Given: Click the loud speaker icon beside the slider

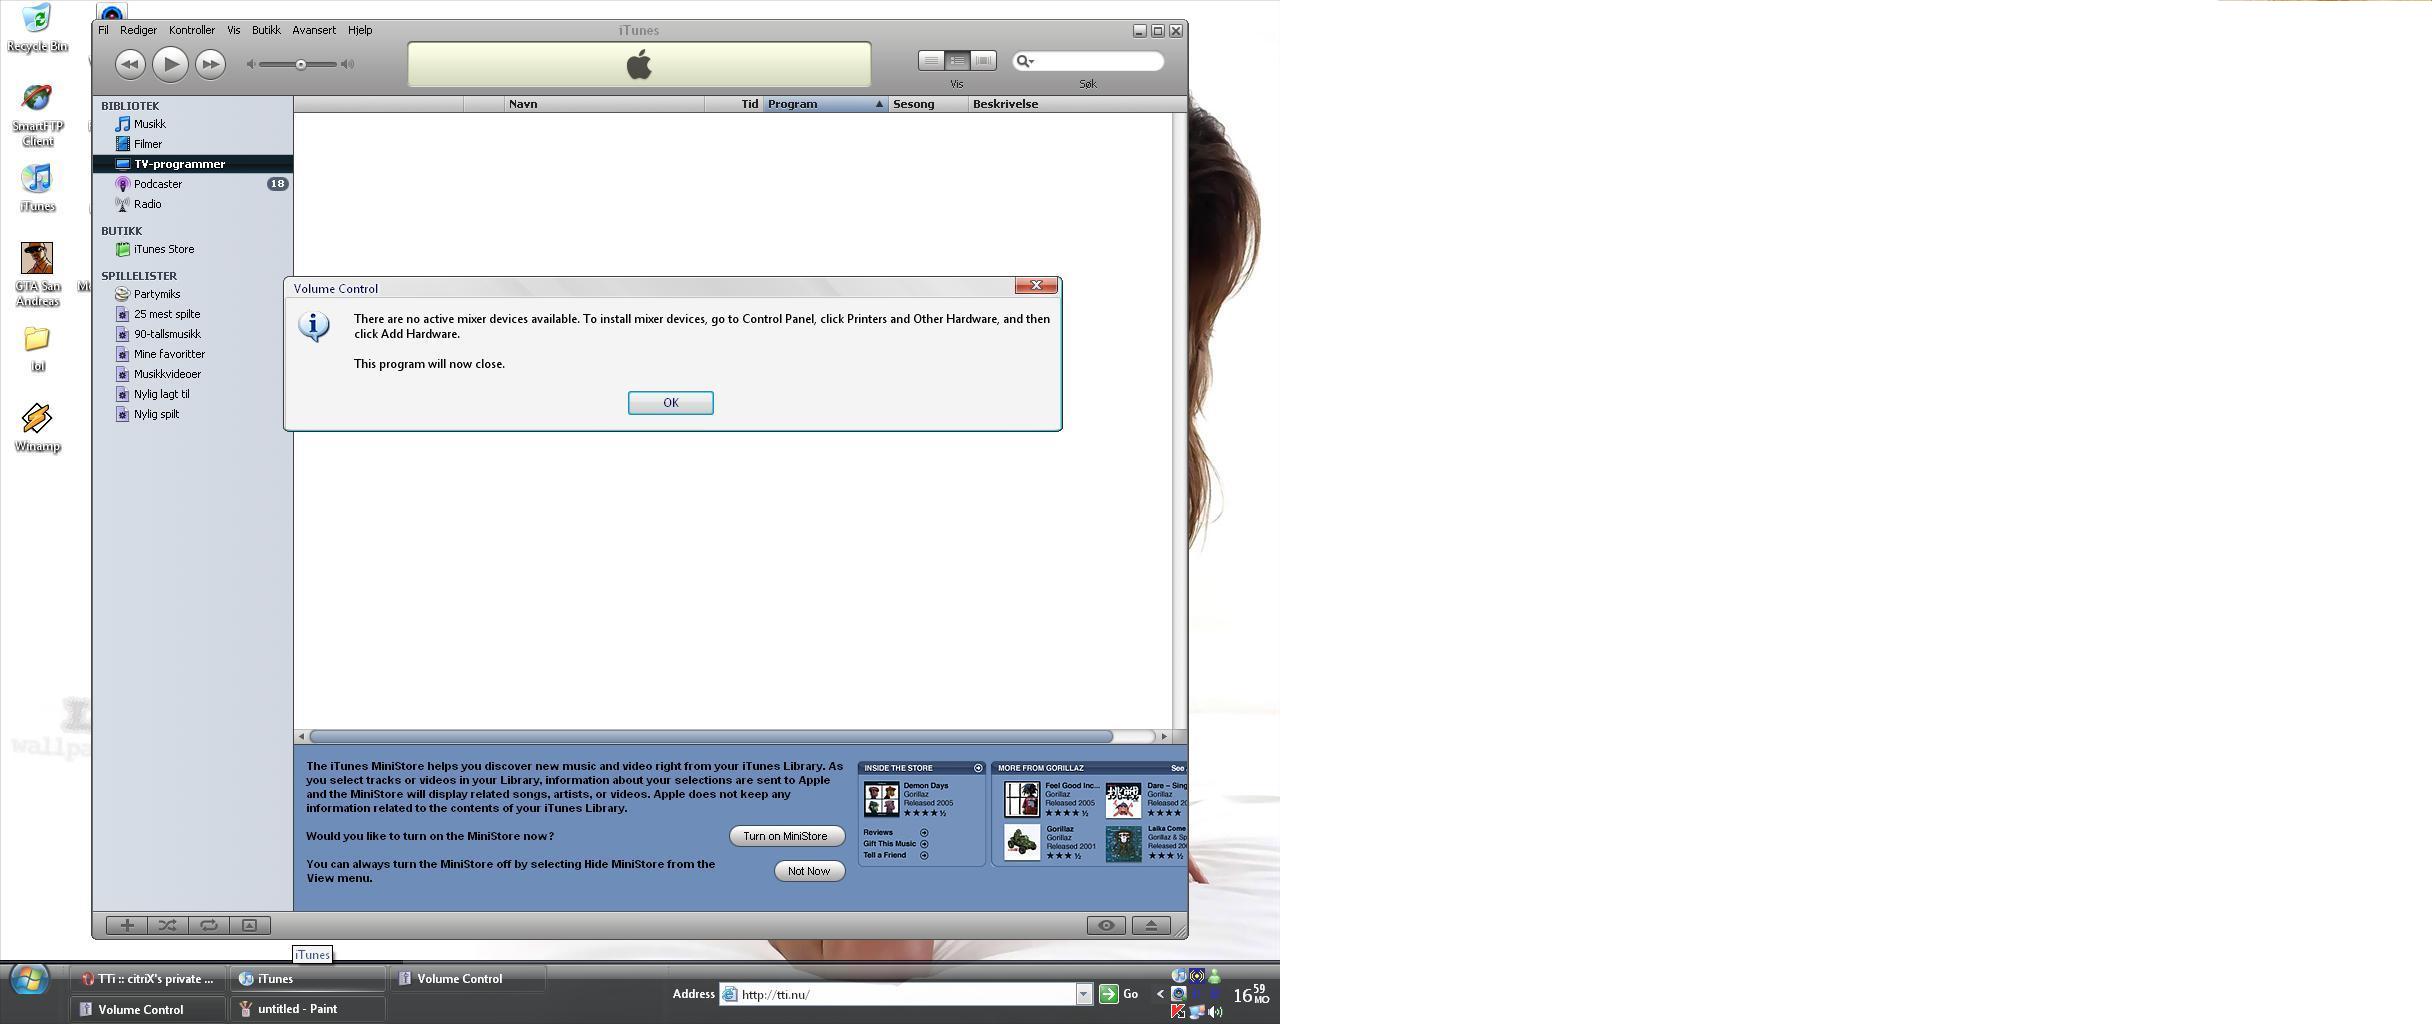Looking at the screenshot, I should (347, 64).
